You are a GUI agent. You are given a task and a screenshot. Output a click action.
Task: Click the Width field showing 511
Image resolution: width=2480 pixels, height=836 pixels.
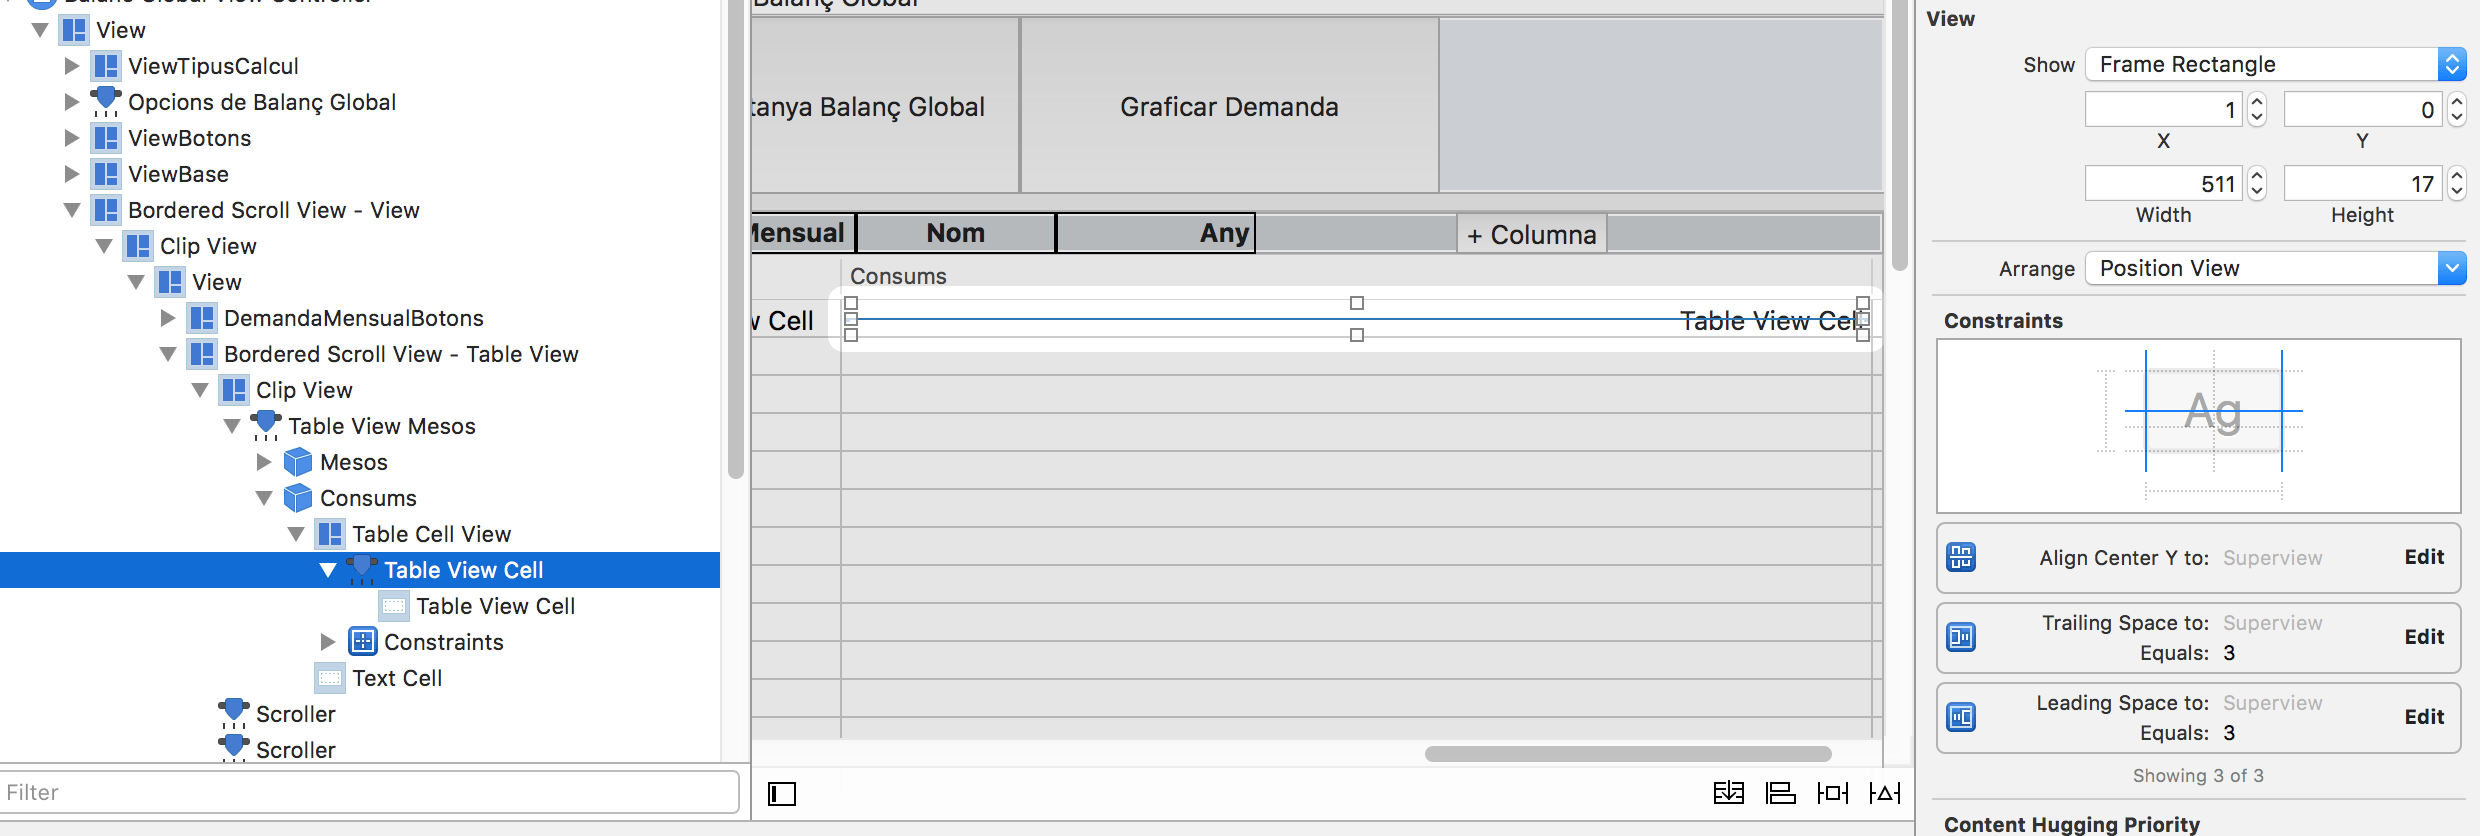point(2164,184)
